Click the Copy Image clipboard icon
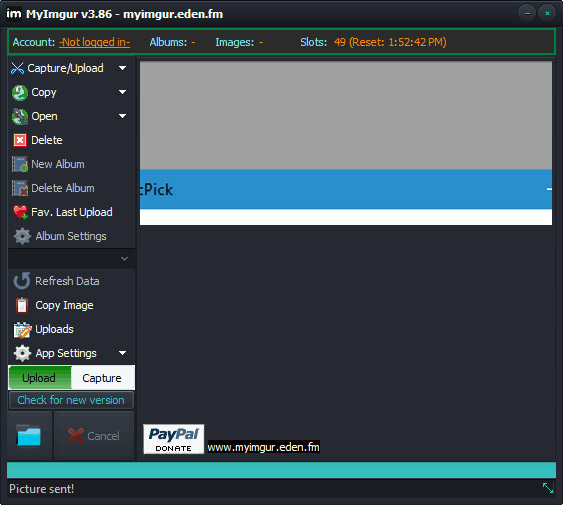The height and width of the screenshot is (505, 563). (22, 305)
